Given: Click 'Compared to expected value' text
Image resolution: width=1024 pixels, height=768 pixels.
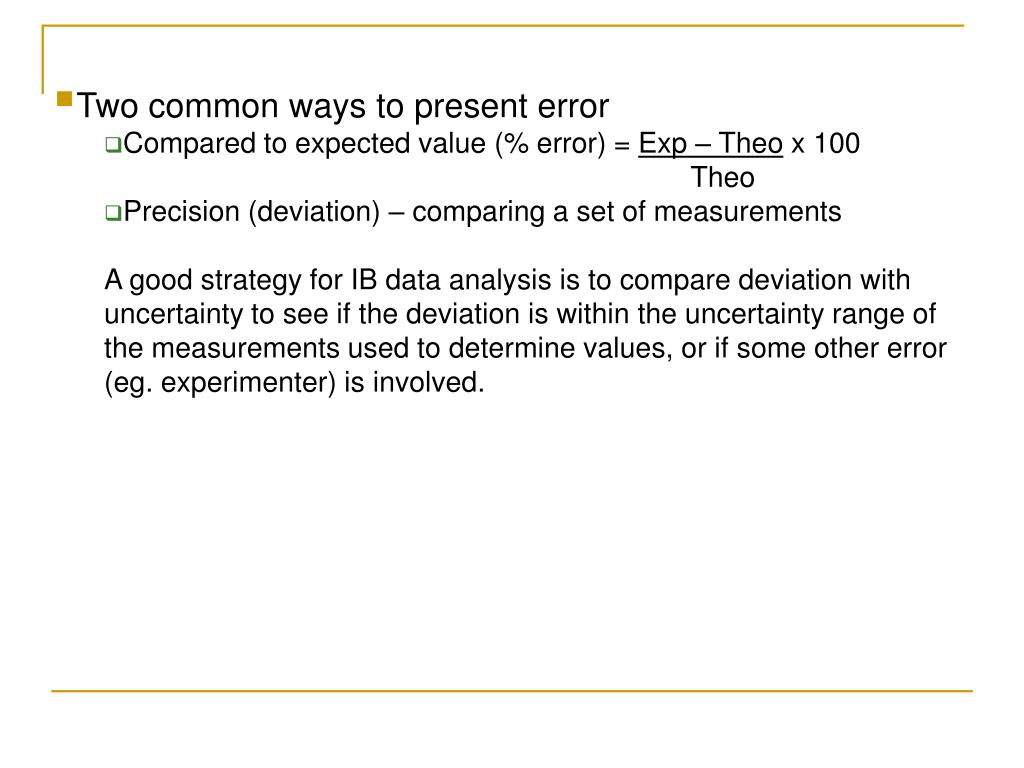Looking at the screenshot, I should 305,144.
